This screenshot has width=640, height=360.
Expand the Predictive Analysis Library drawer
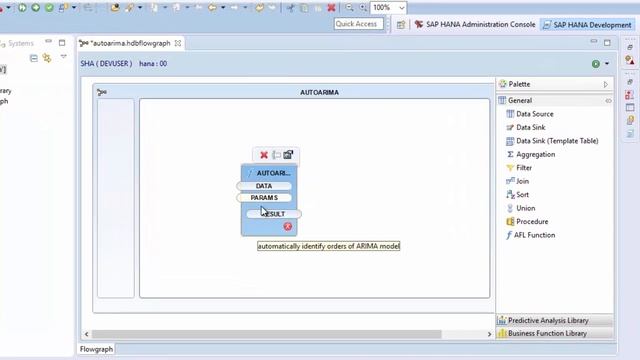[x=555, y=320]
